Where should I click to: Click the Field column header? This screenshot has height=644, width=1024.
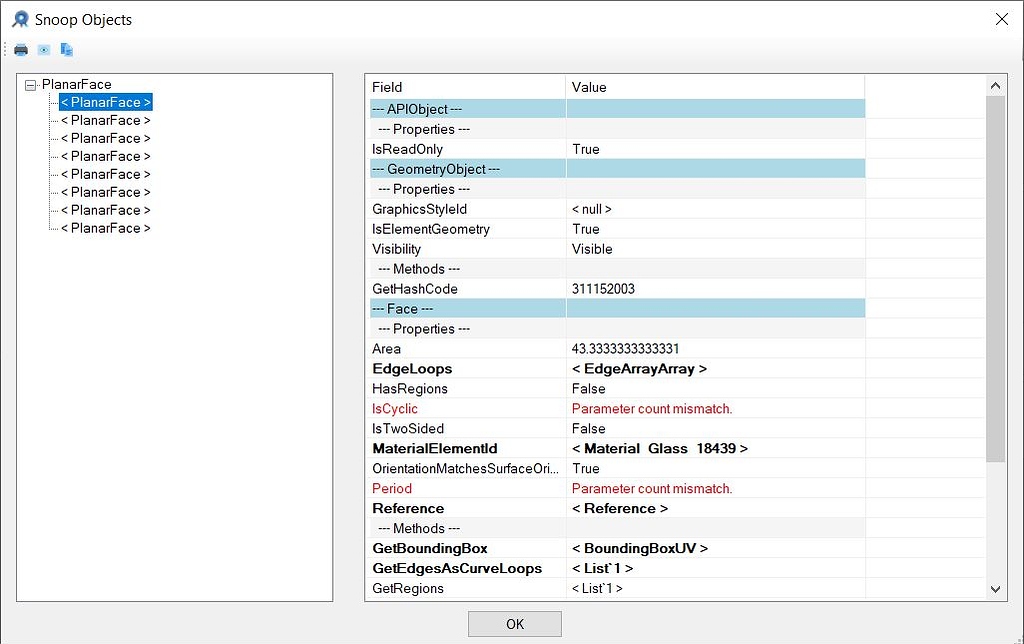pos(386,87)
